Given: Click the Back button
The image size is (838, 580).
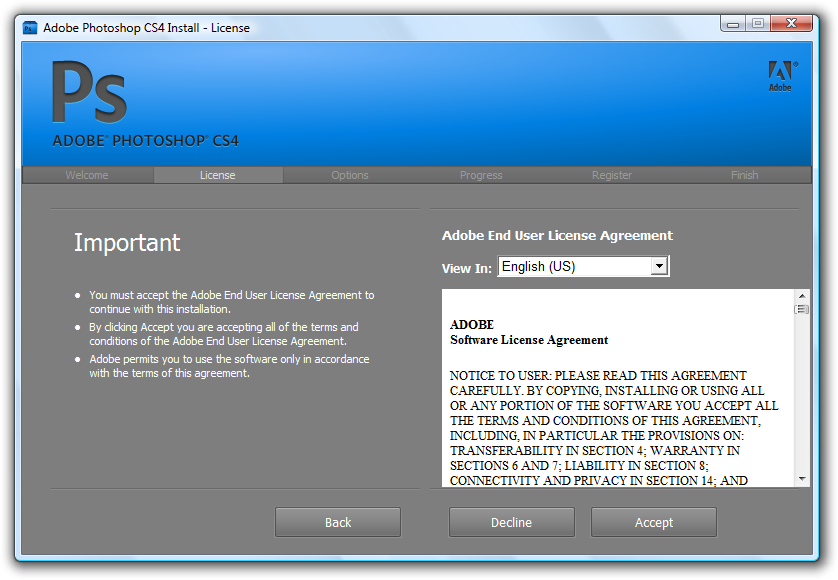Looking at the screenshot, I should tap(338, 522).
